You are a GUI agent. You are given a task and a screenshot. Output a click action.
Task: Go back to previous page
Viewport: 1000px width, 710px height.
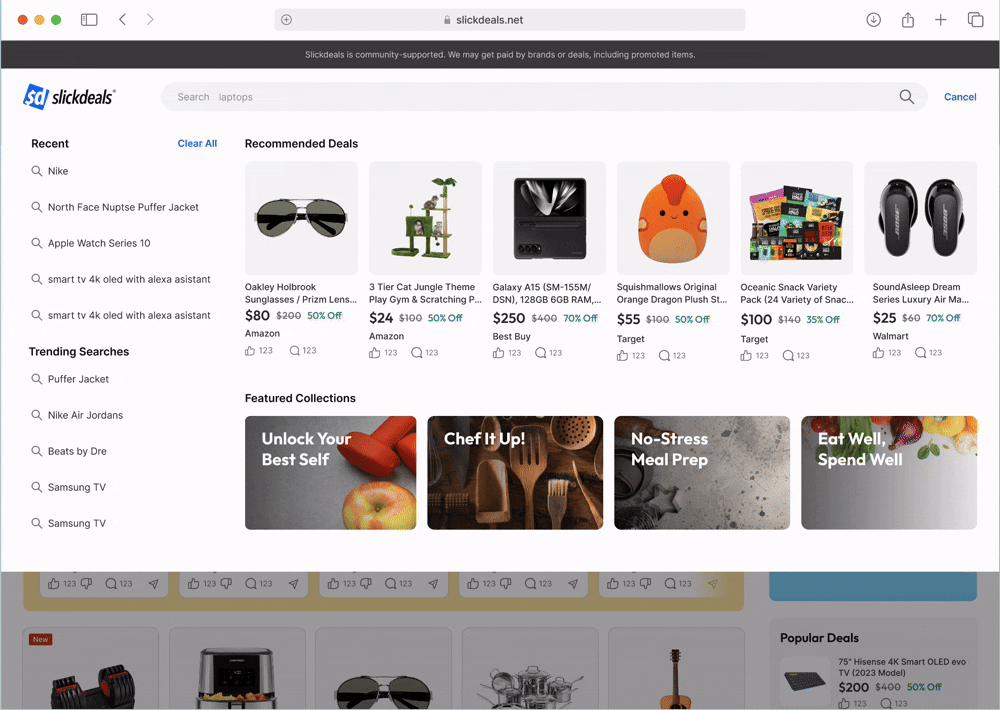tap(122, 20)
